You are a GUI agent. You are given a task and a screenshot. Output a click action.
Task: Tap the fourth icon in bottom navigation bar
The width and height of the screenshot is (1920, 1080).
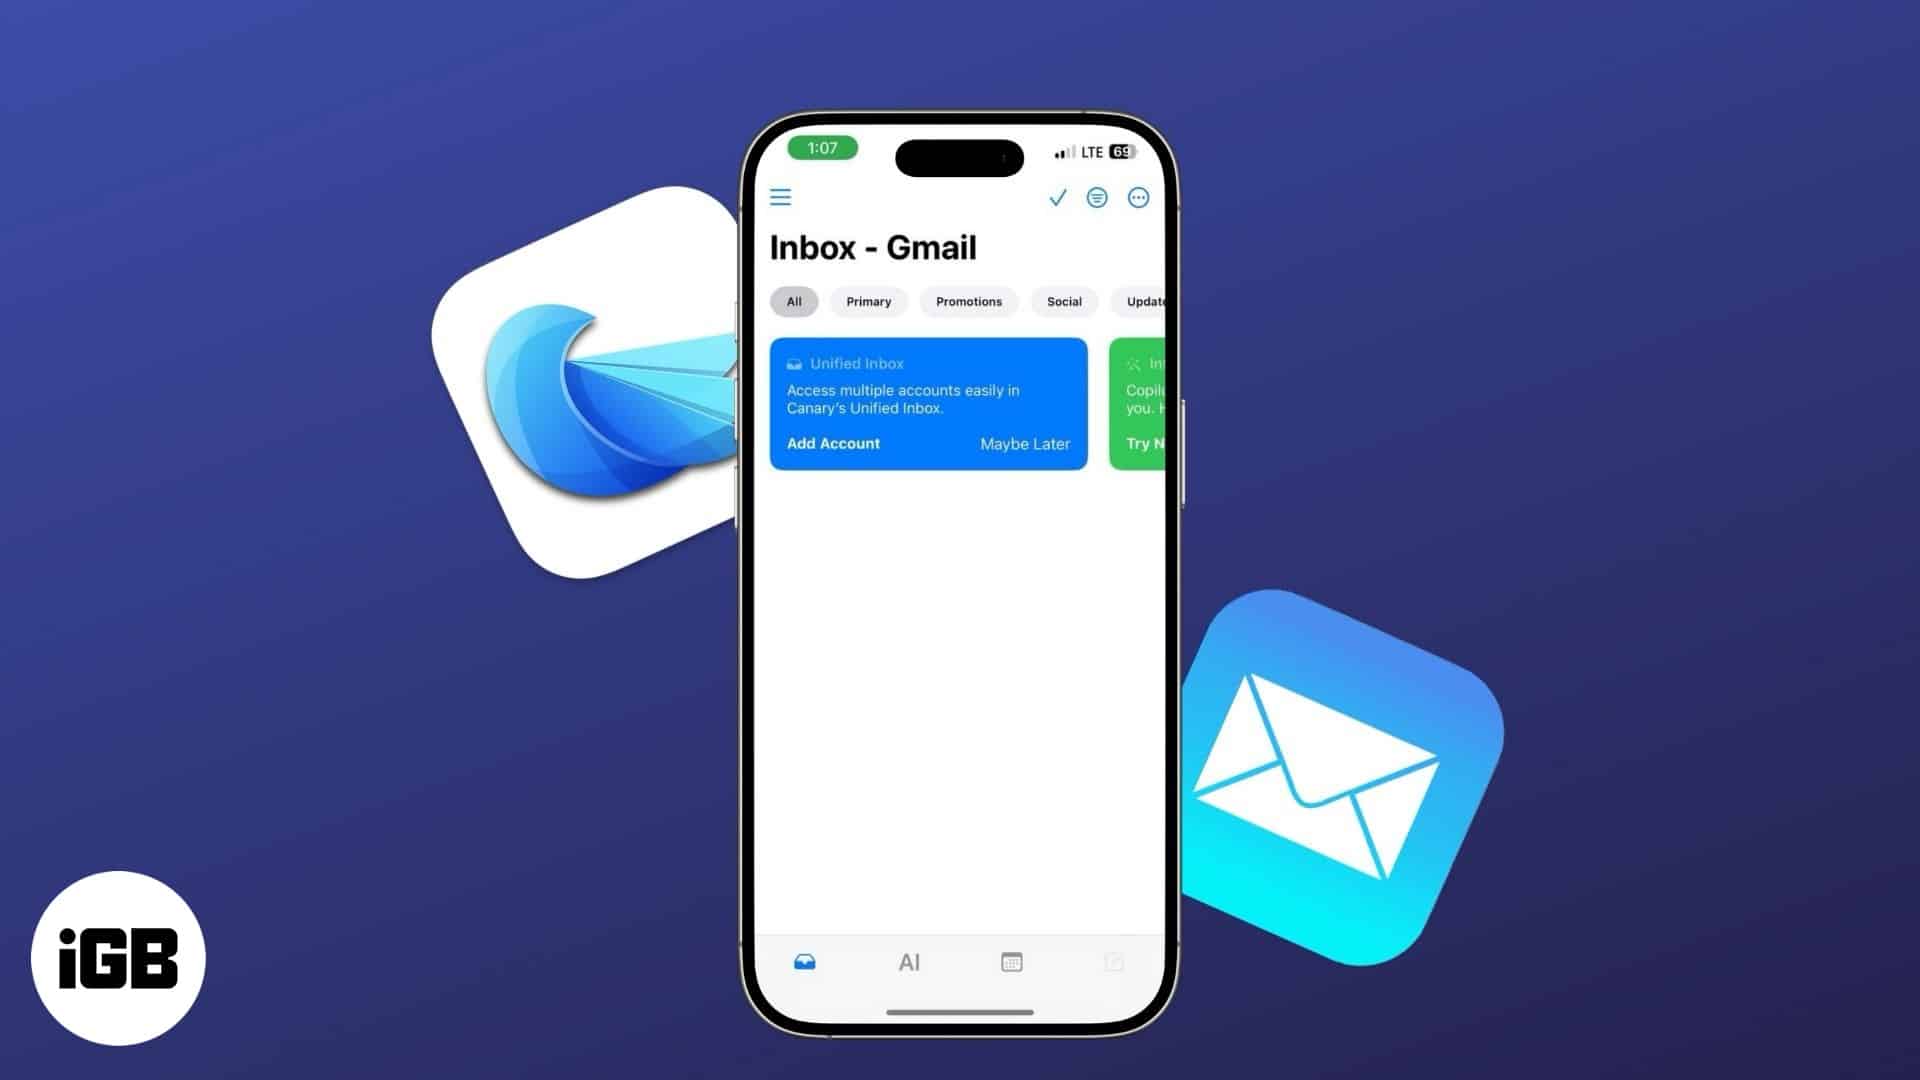tap(1113, 963)
